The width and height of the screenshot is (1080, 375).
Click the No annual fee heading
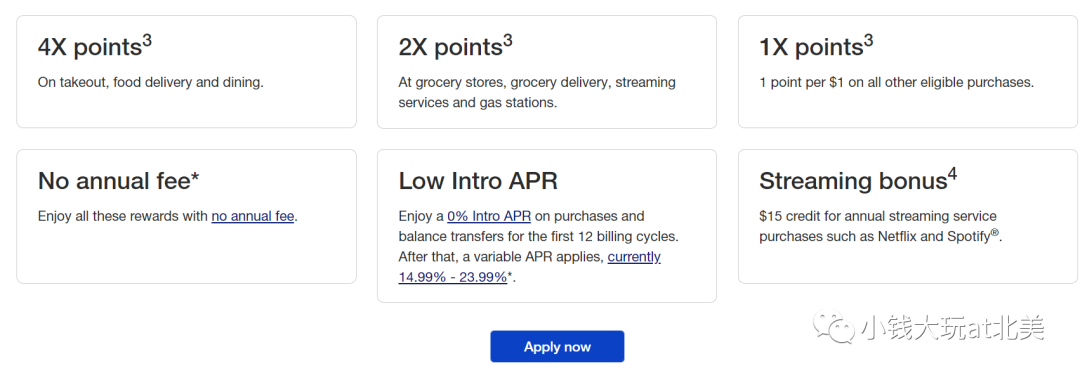pos(118,181)
